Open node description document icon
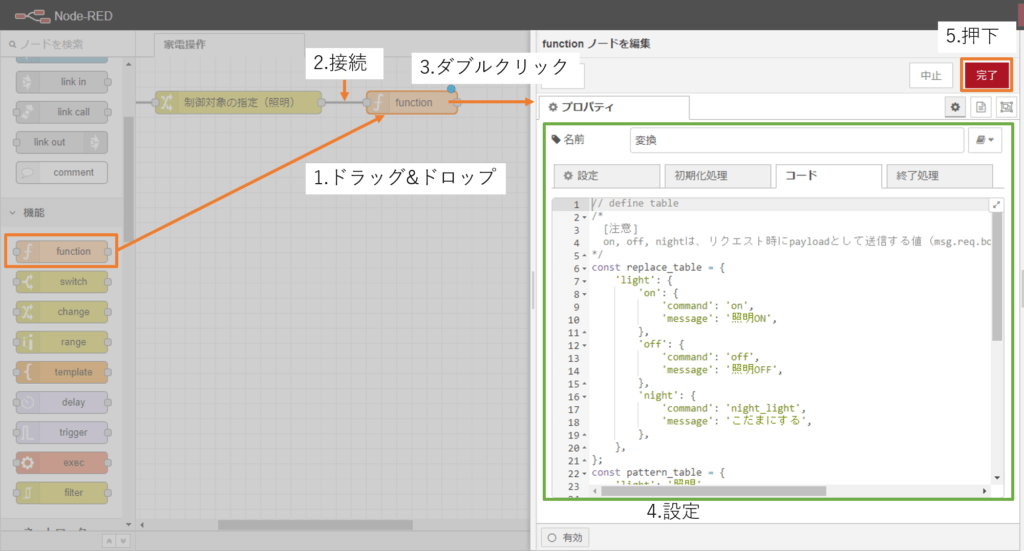 981,107
